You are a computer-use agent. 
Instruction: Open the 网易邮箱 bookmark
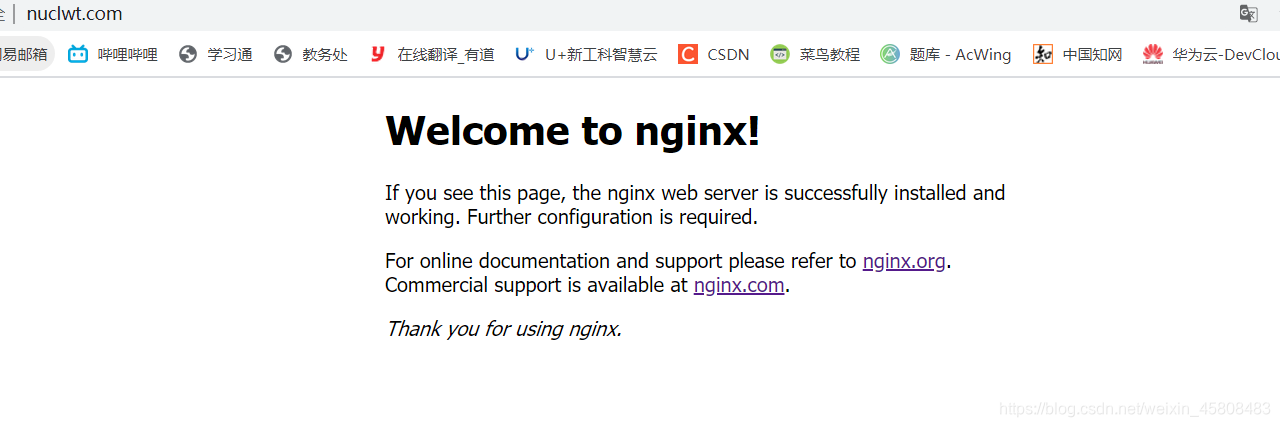[24, 54]
